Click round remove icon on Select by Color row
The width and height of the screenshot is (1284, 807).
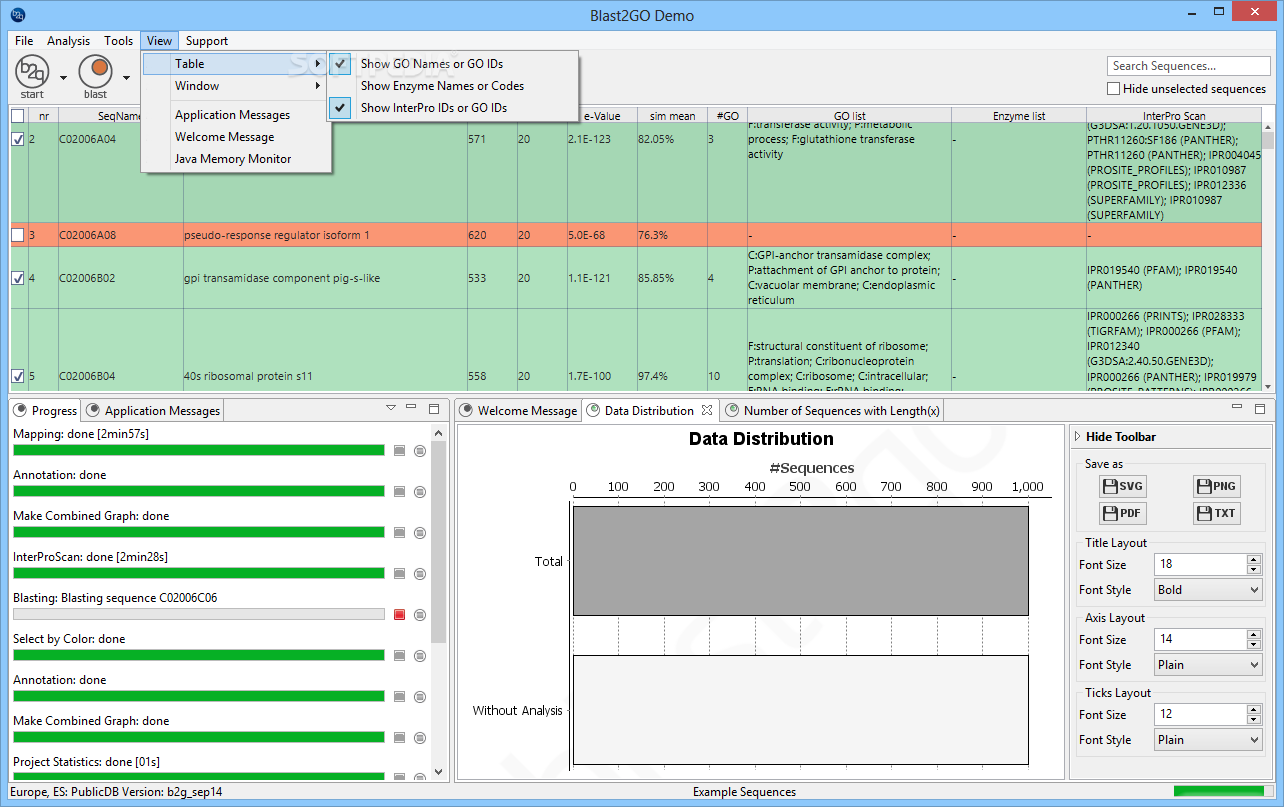420,655
